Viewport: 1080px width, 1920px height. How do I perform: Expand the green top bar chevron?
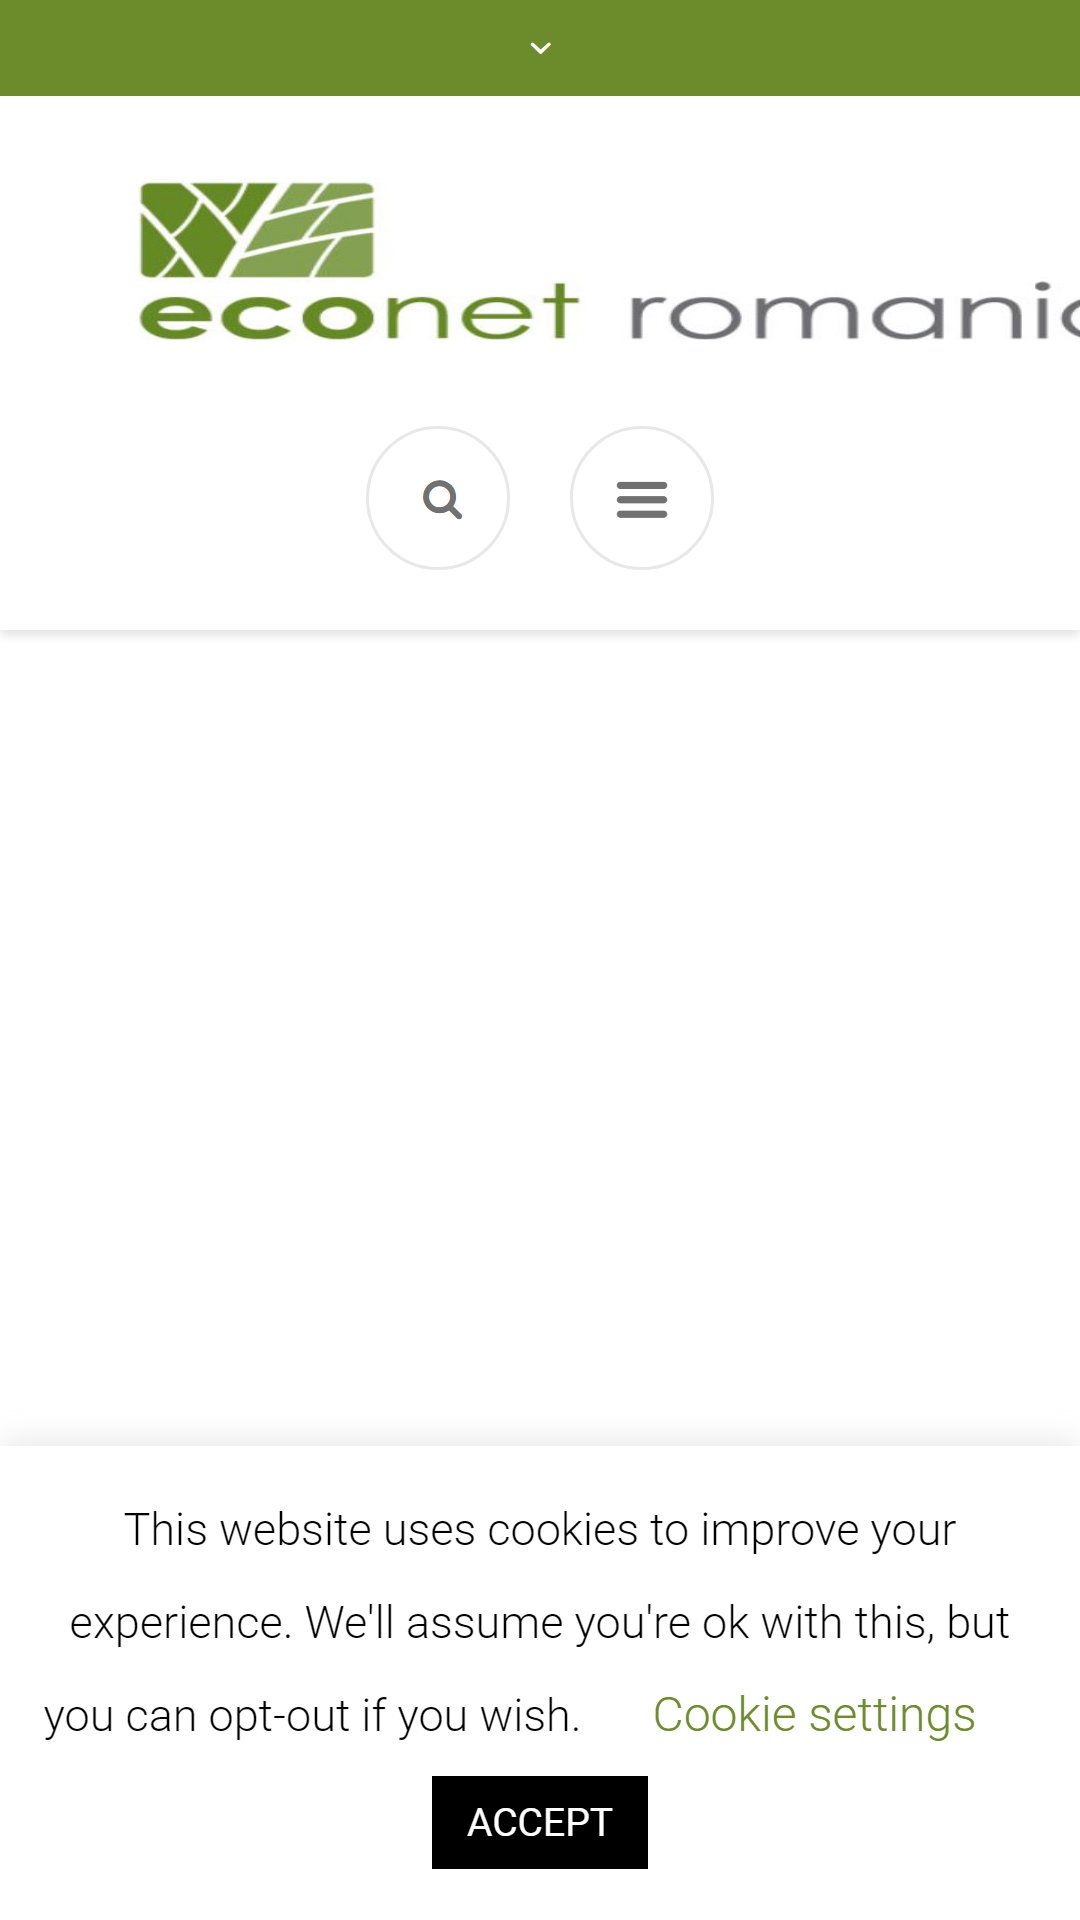[540, 48]
